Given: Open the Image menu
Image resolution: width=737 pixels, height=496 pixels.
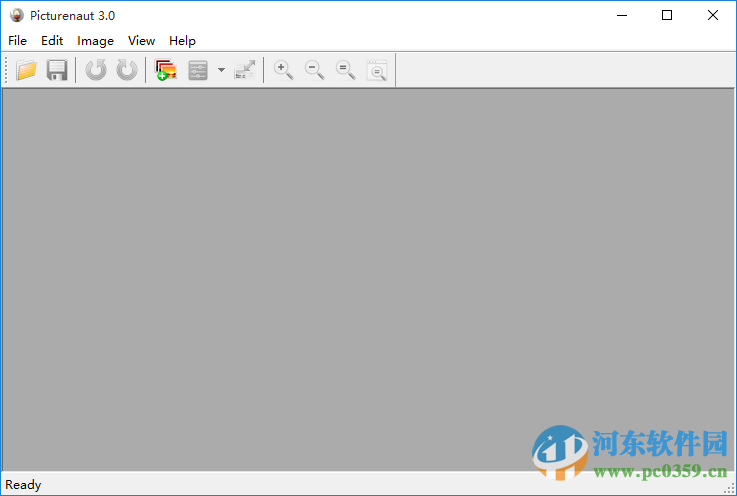Looking at the screenshot, I should [95, 41].
